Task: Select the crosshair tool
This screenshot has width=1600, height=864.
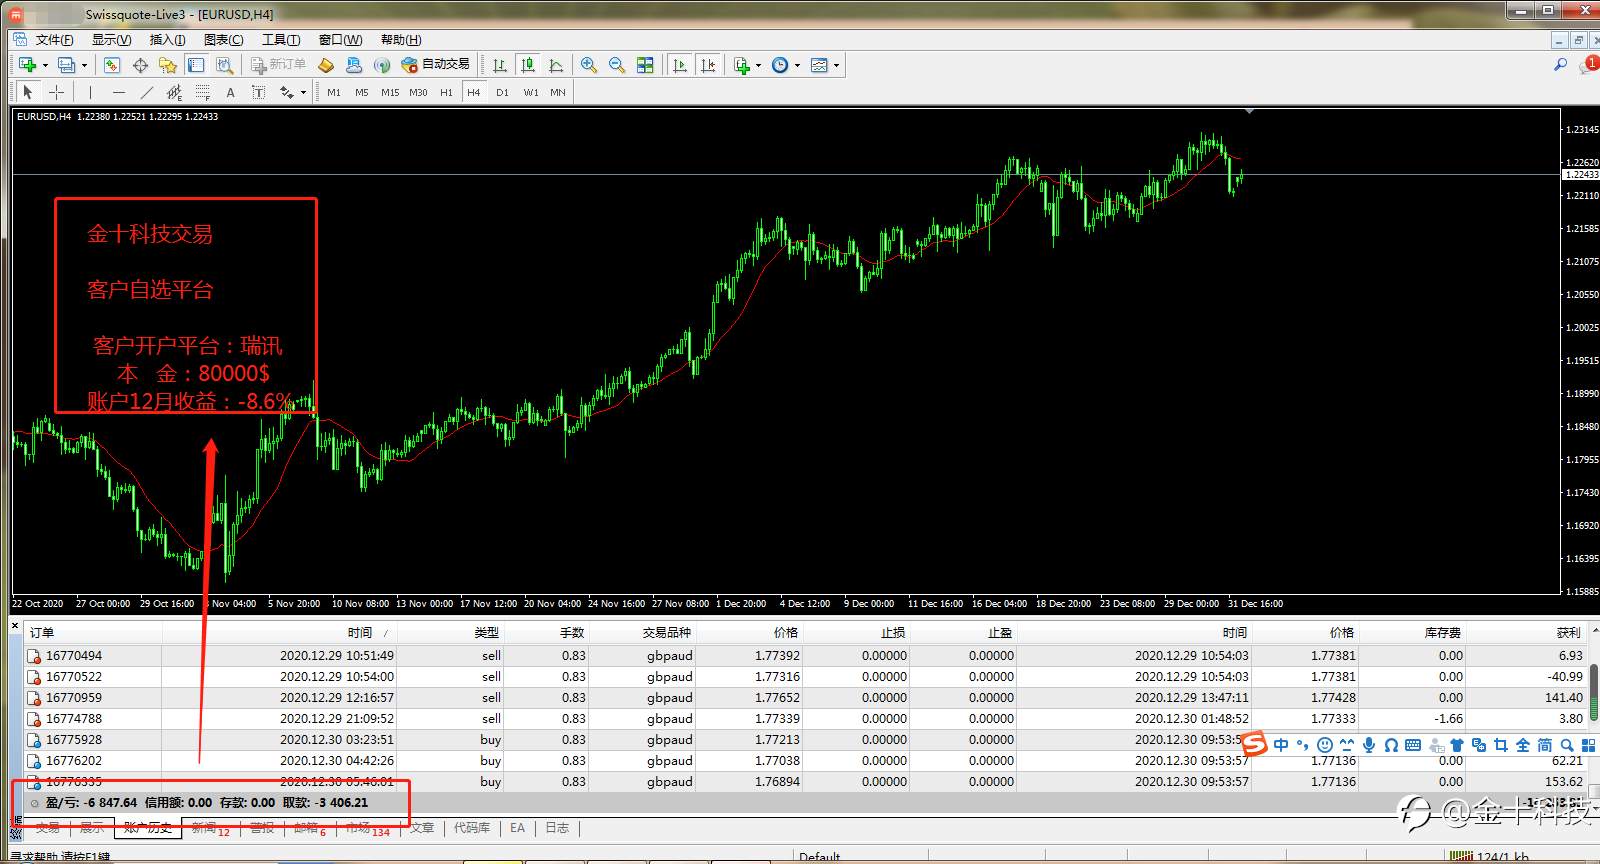Action: [57, 92]
